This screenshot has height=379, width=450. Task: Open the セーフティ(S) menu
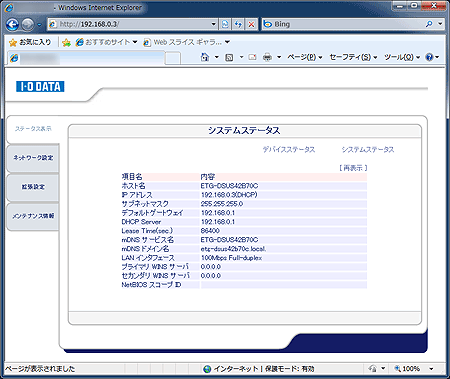click(x=353, y=57)
